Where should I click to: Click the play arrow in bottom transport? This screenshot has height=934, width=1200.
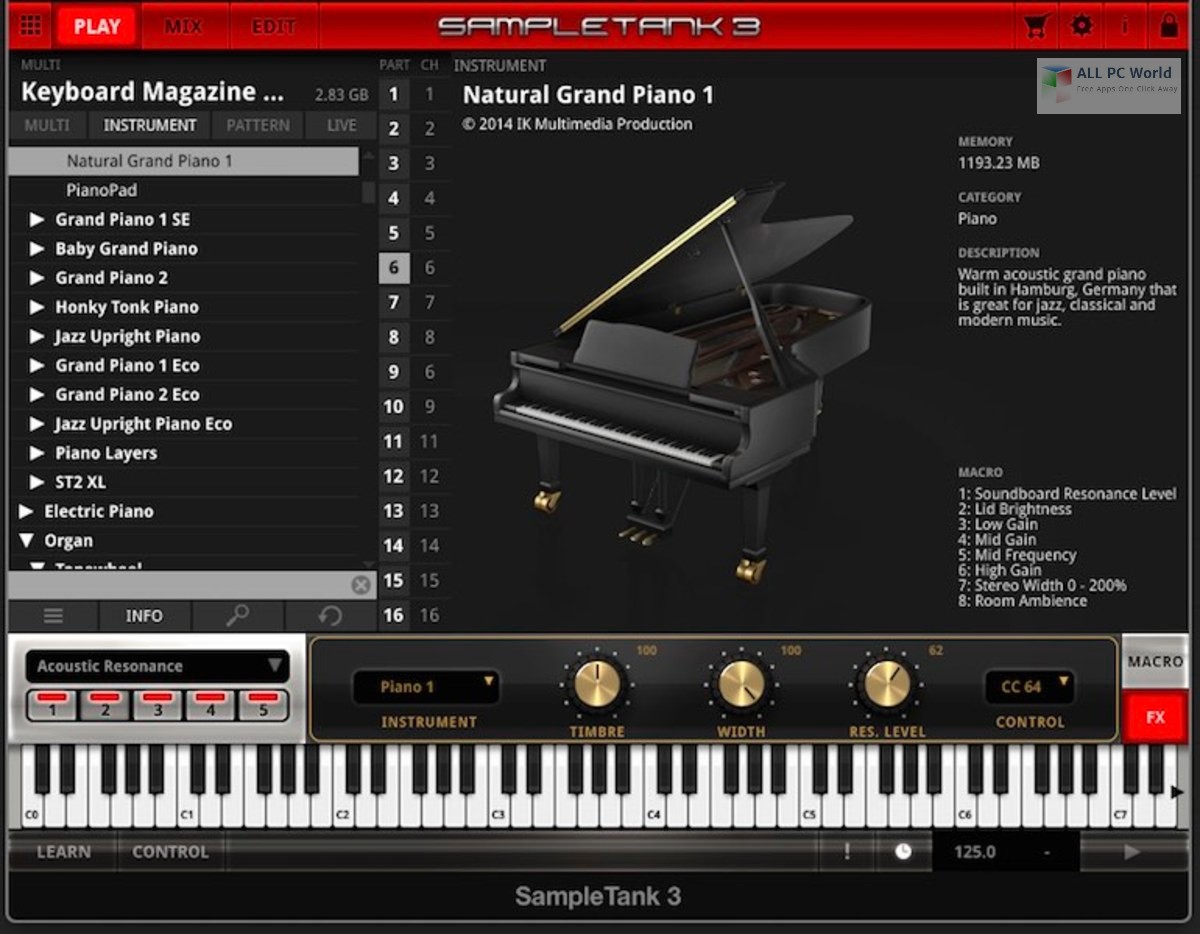[1131, 852]
